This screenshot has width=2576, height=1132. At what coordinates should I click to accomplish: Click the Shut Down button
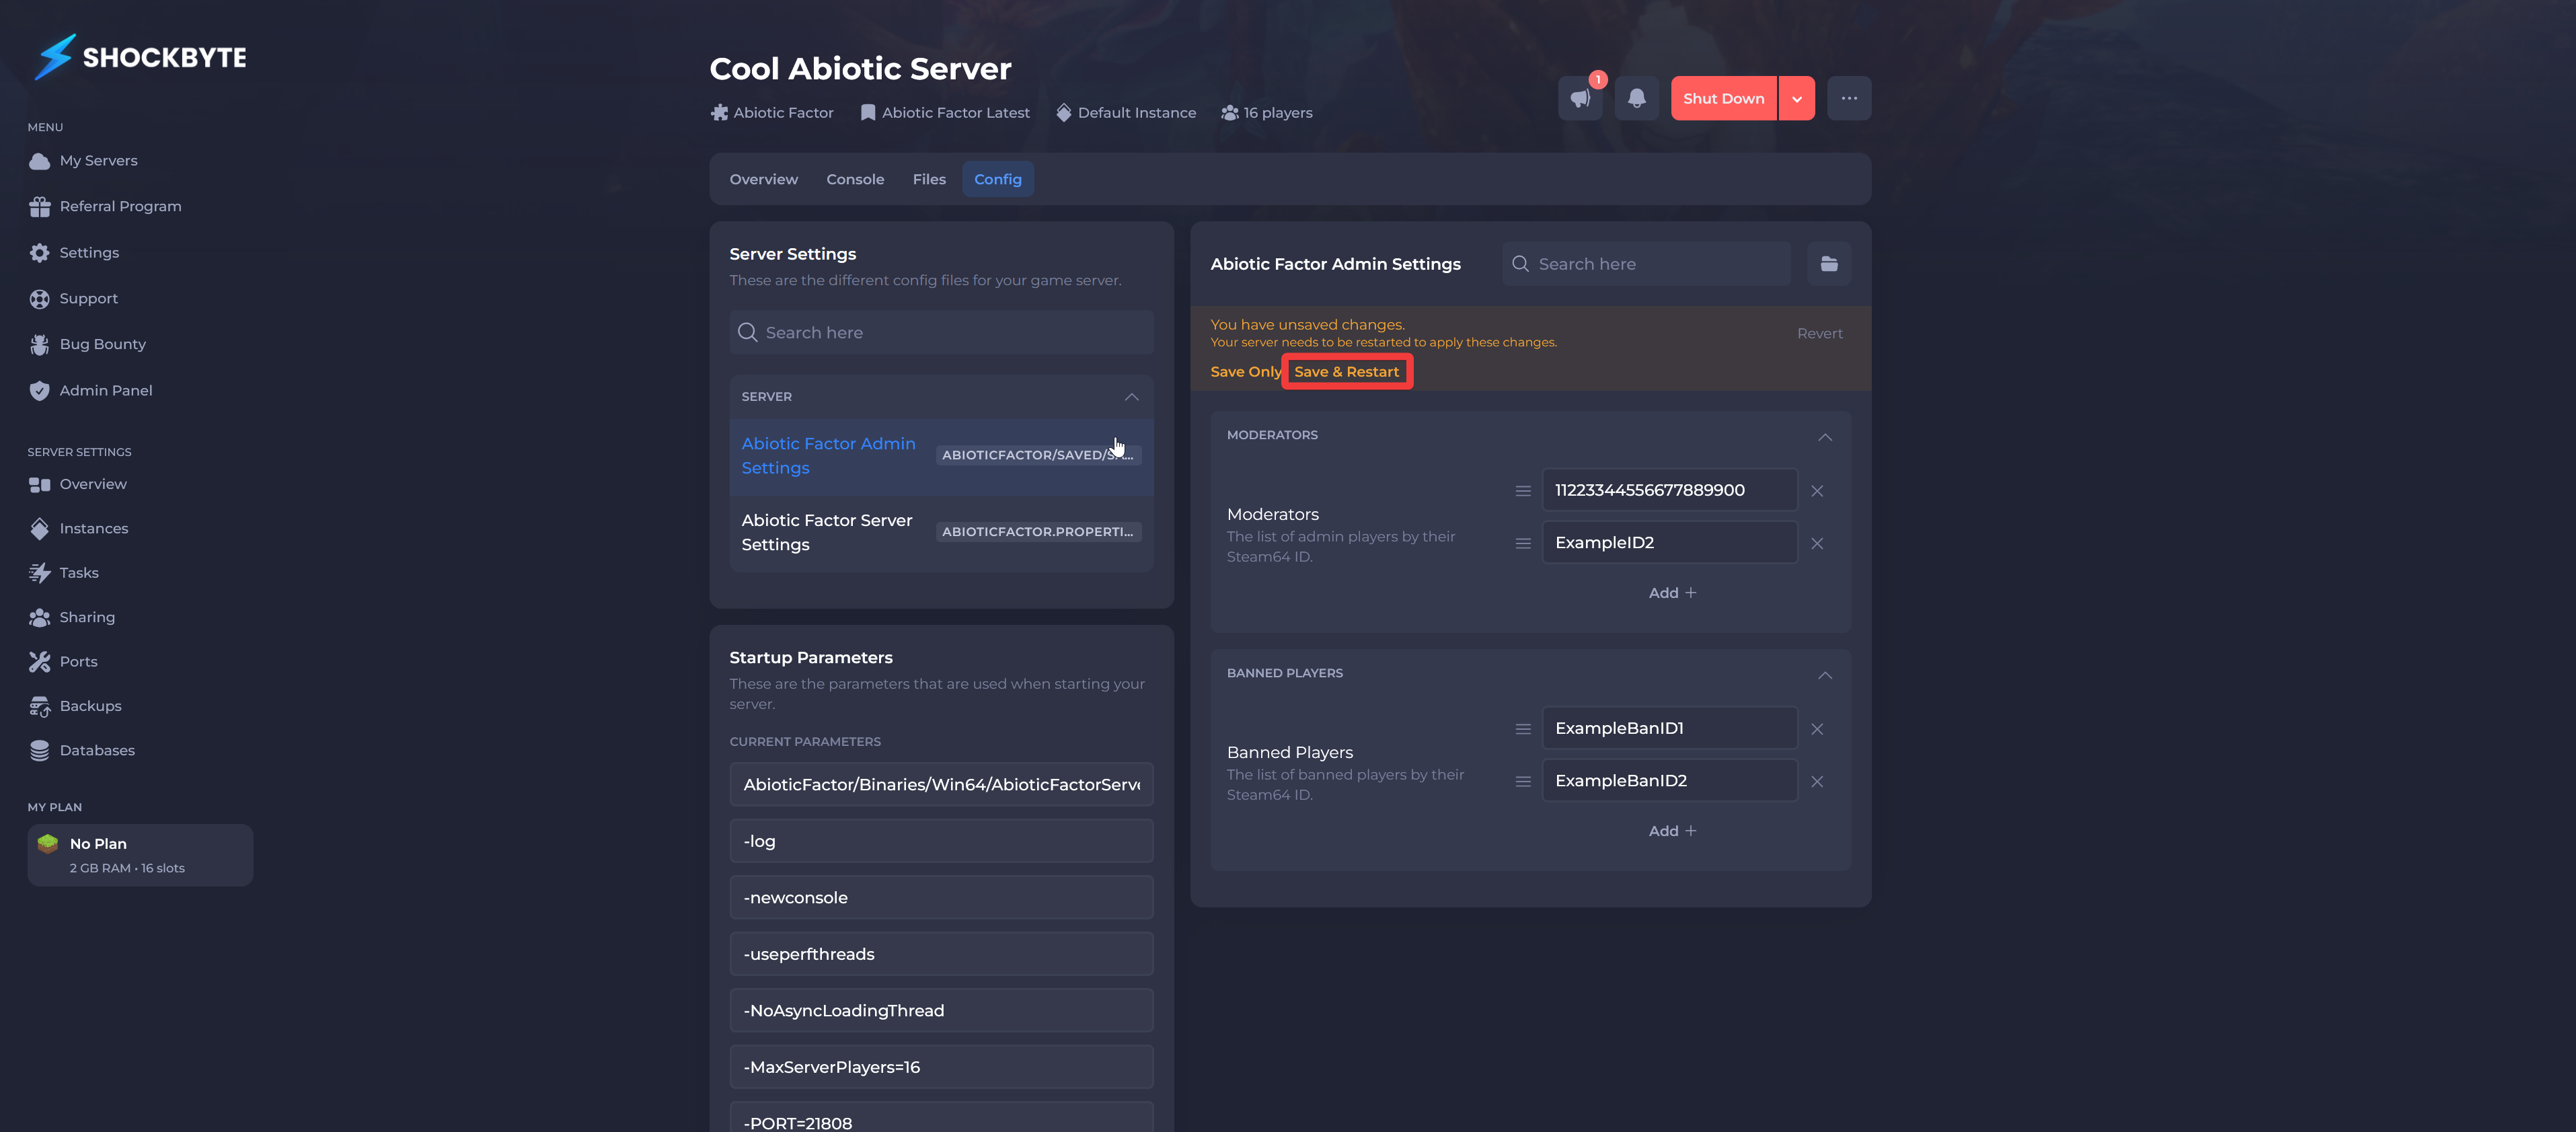pos(1723,98)
